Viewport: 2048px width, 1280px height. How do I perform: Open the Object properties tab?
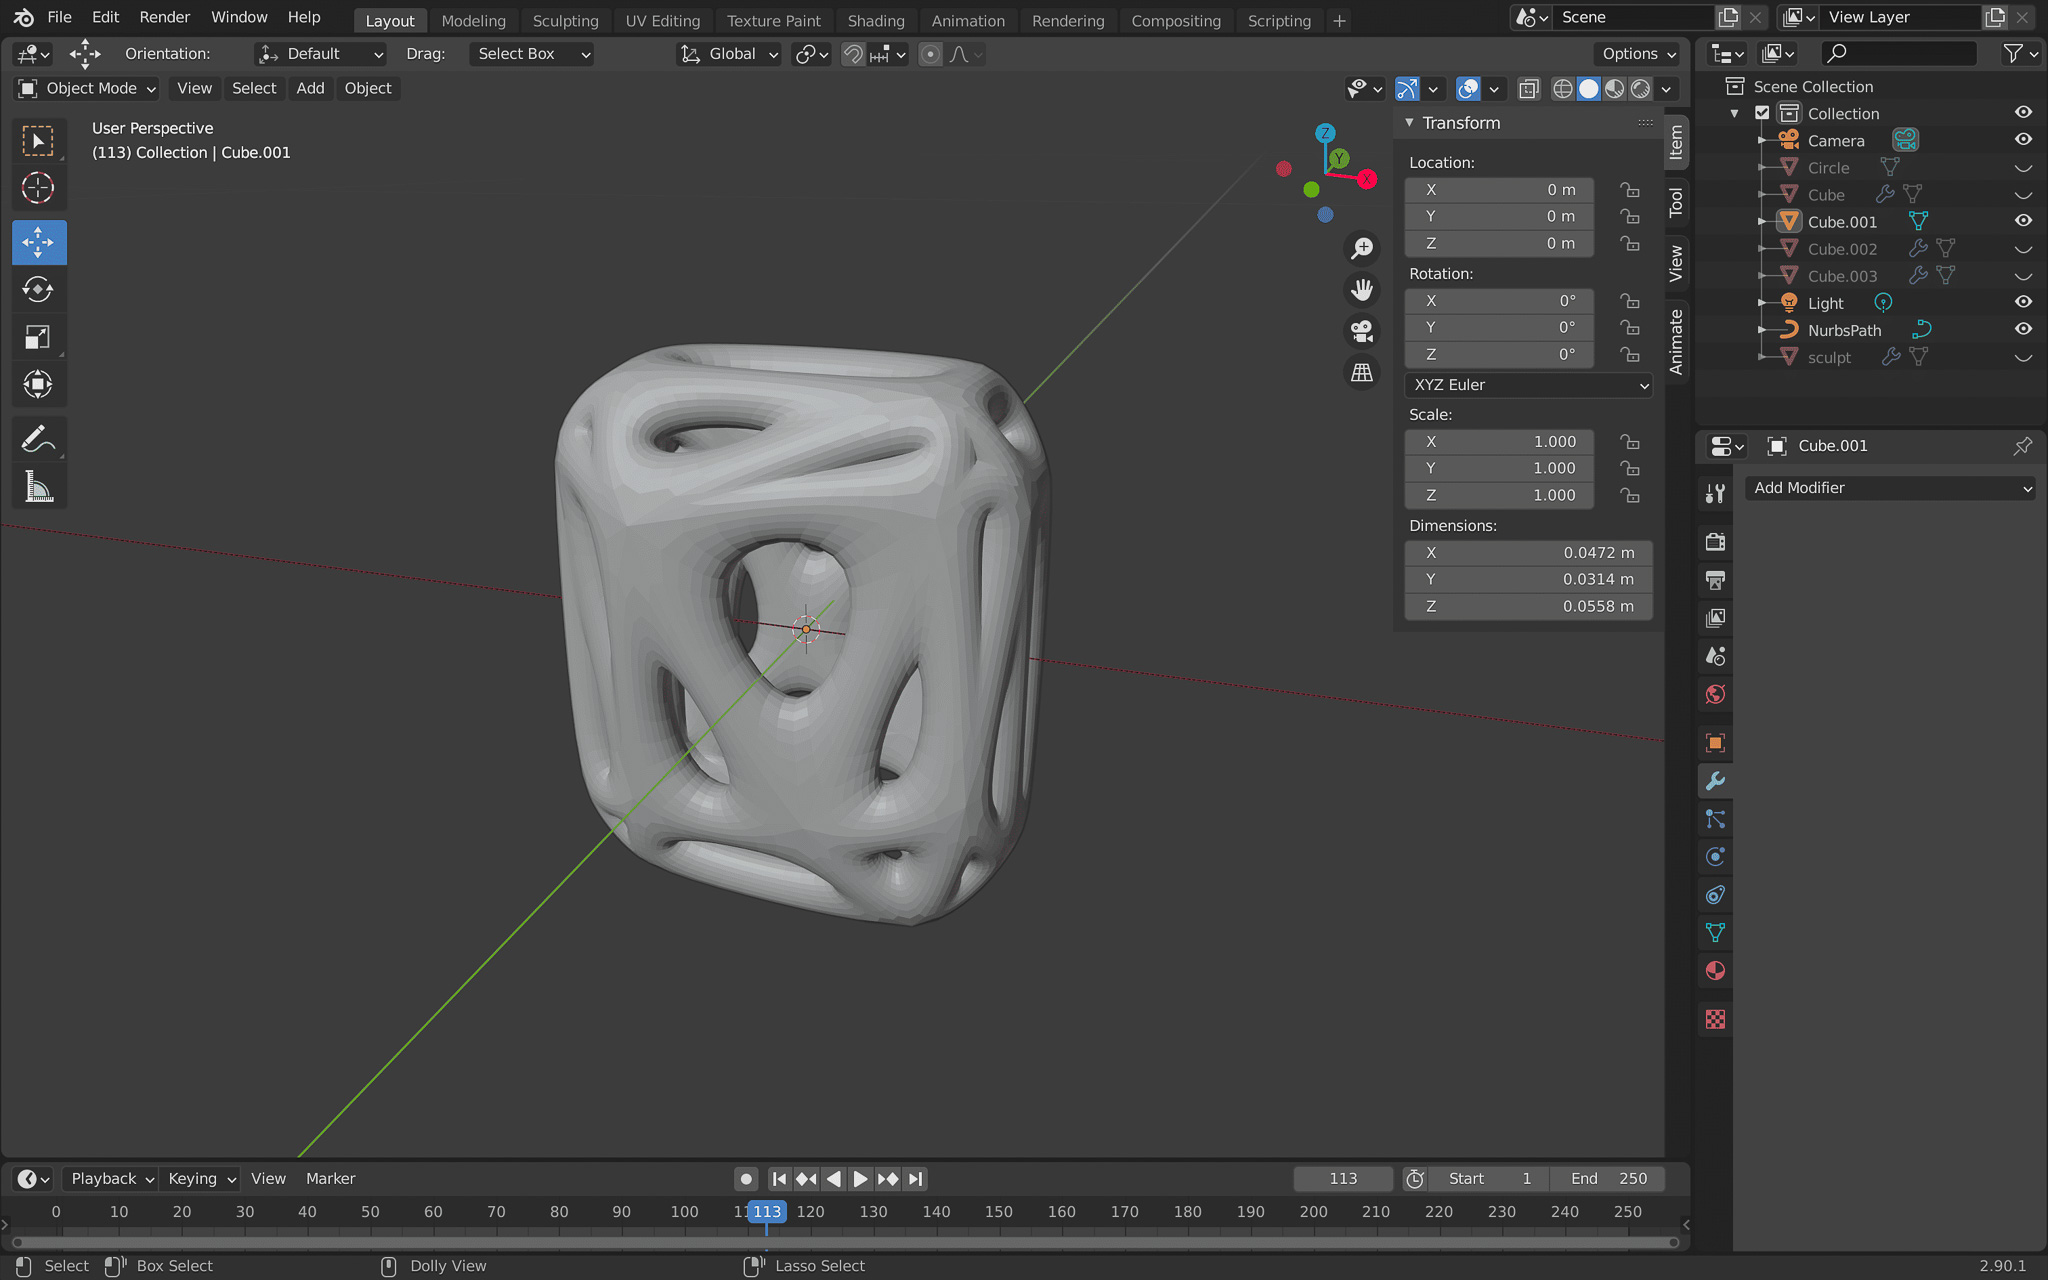click(1715, 742)
